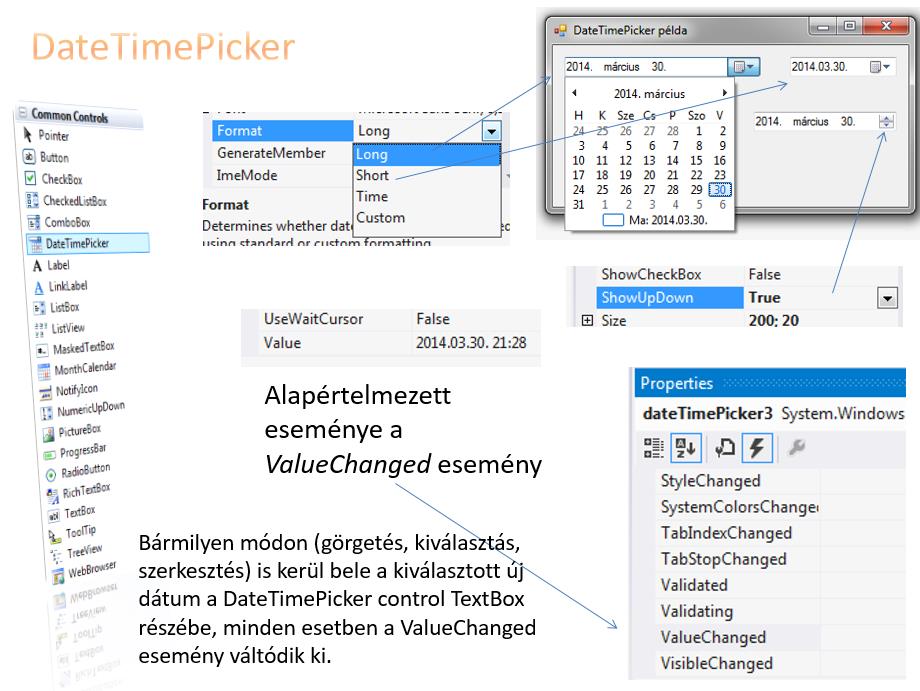Choose the PictureBox control icon
This screenshot has width=920, height=691.
(49, 434)
